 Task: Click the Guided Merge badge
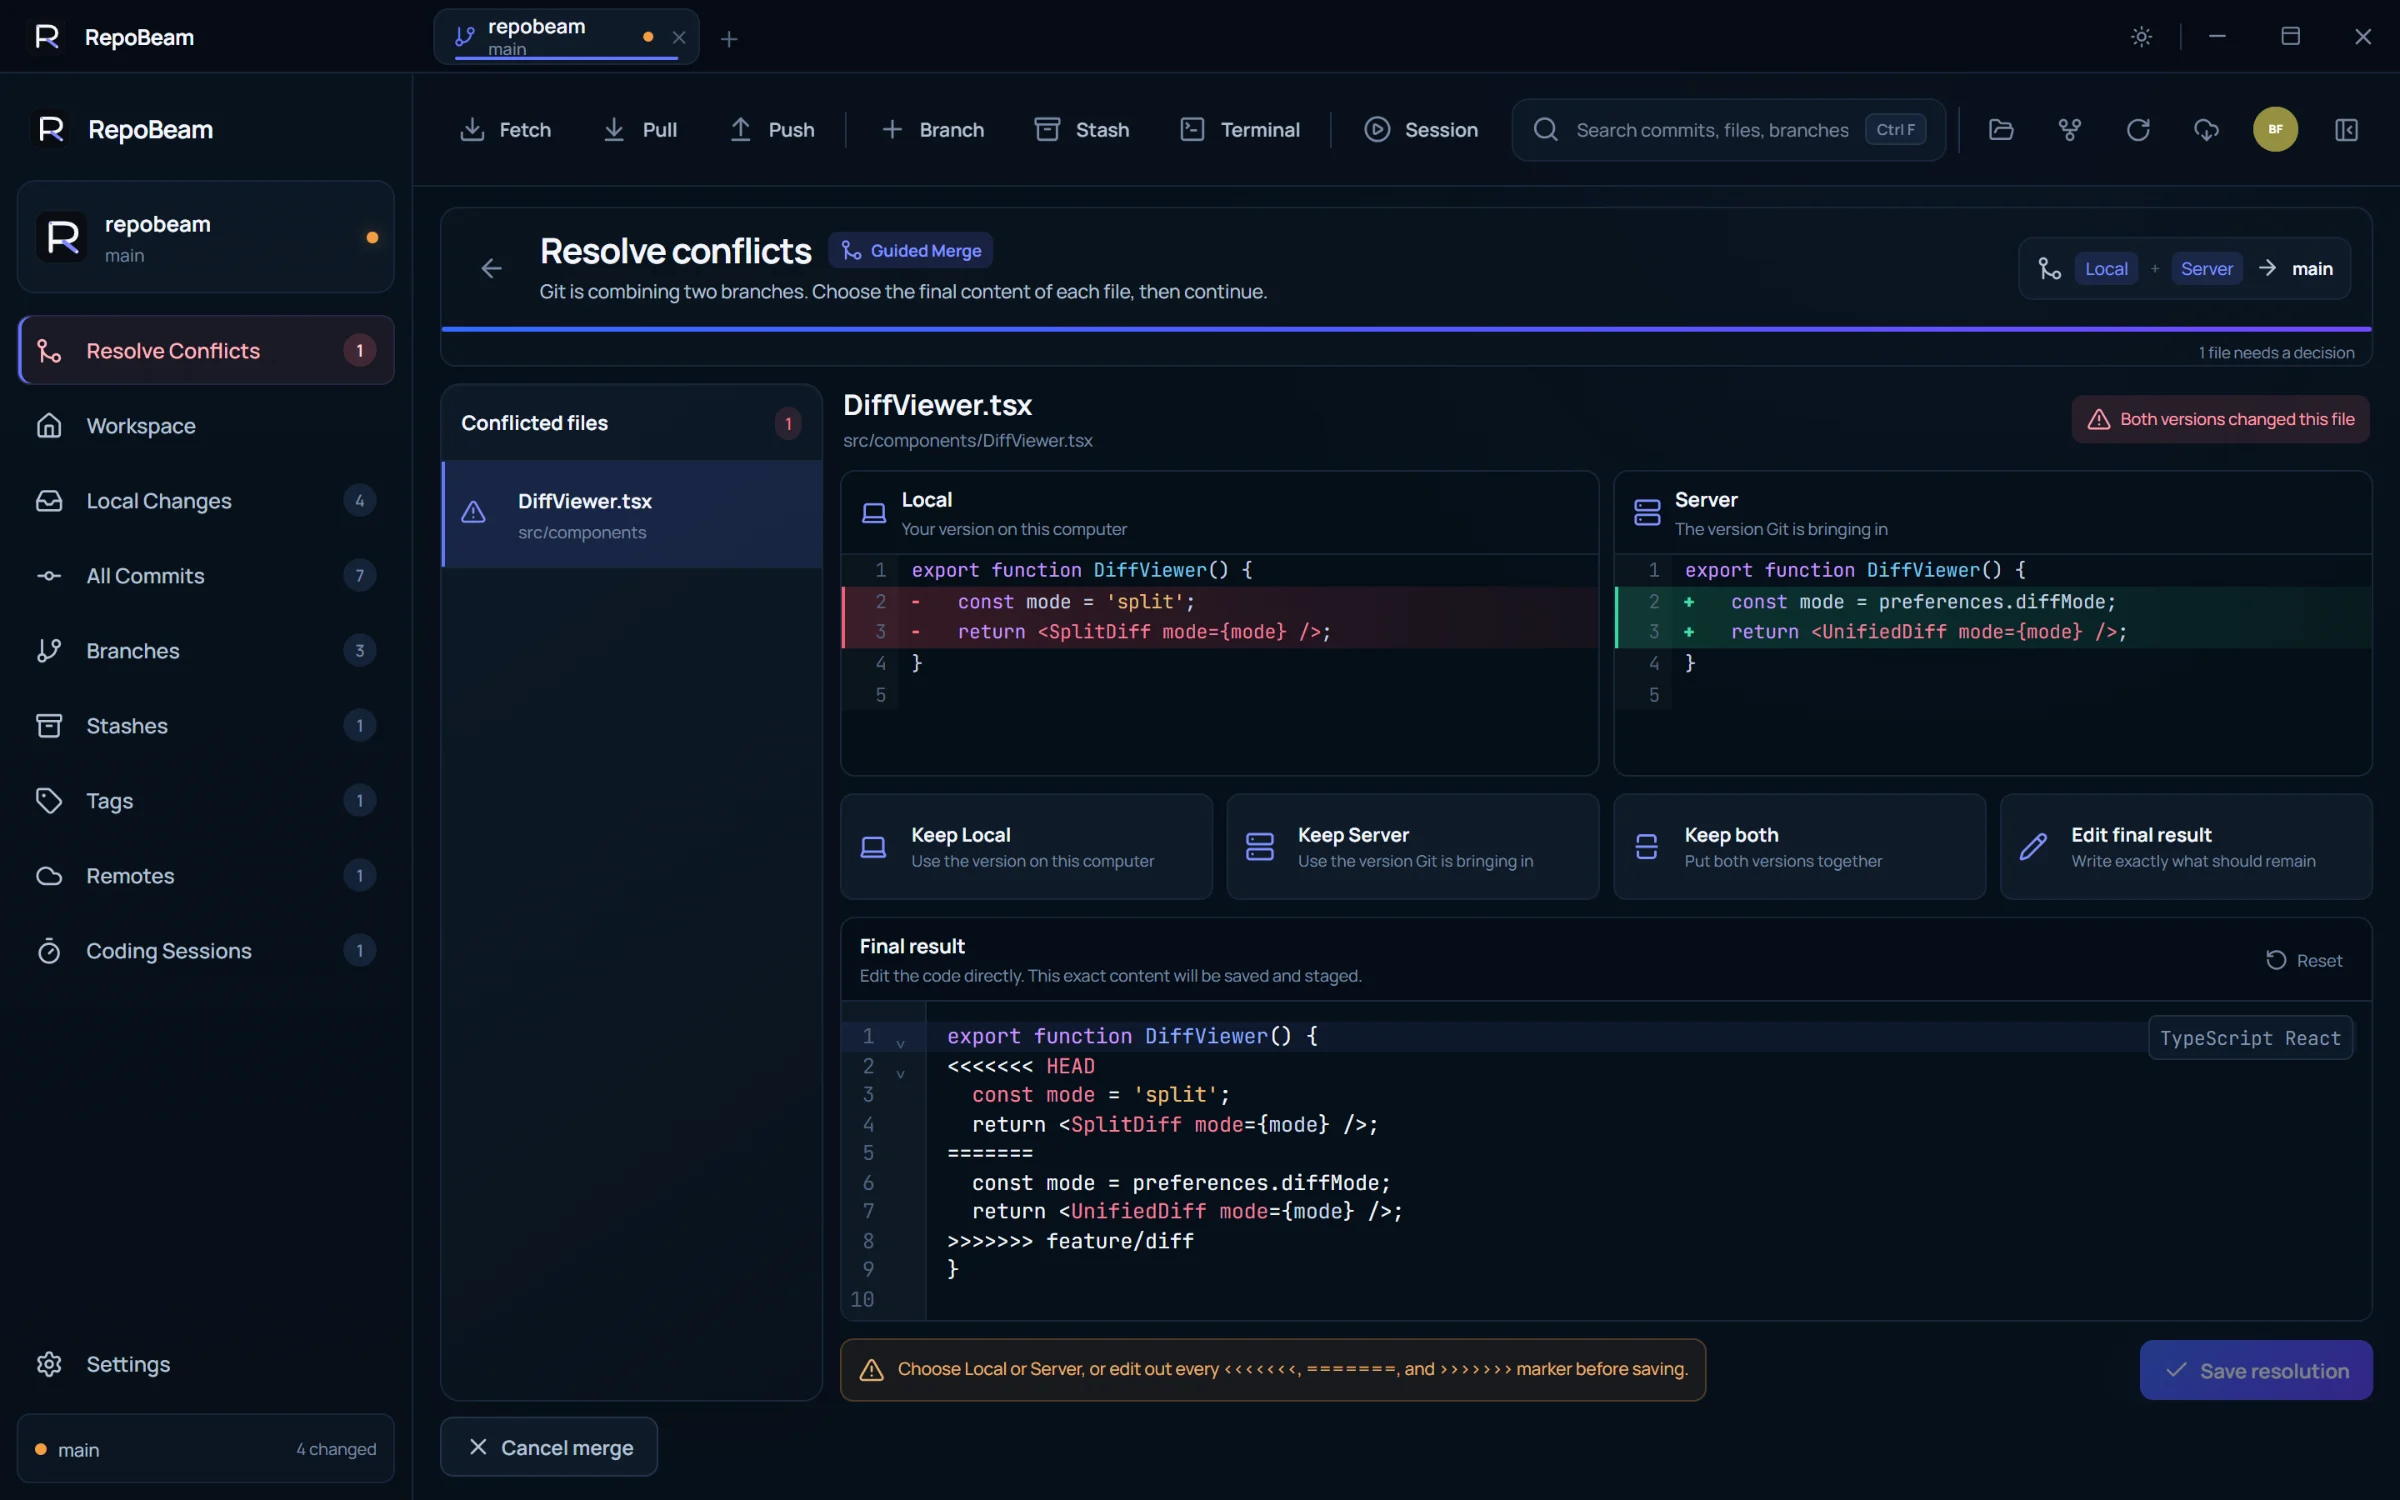point(910,250)
